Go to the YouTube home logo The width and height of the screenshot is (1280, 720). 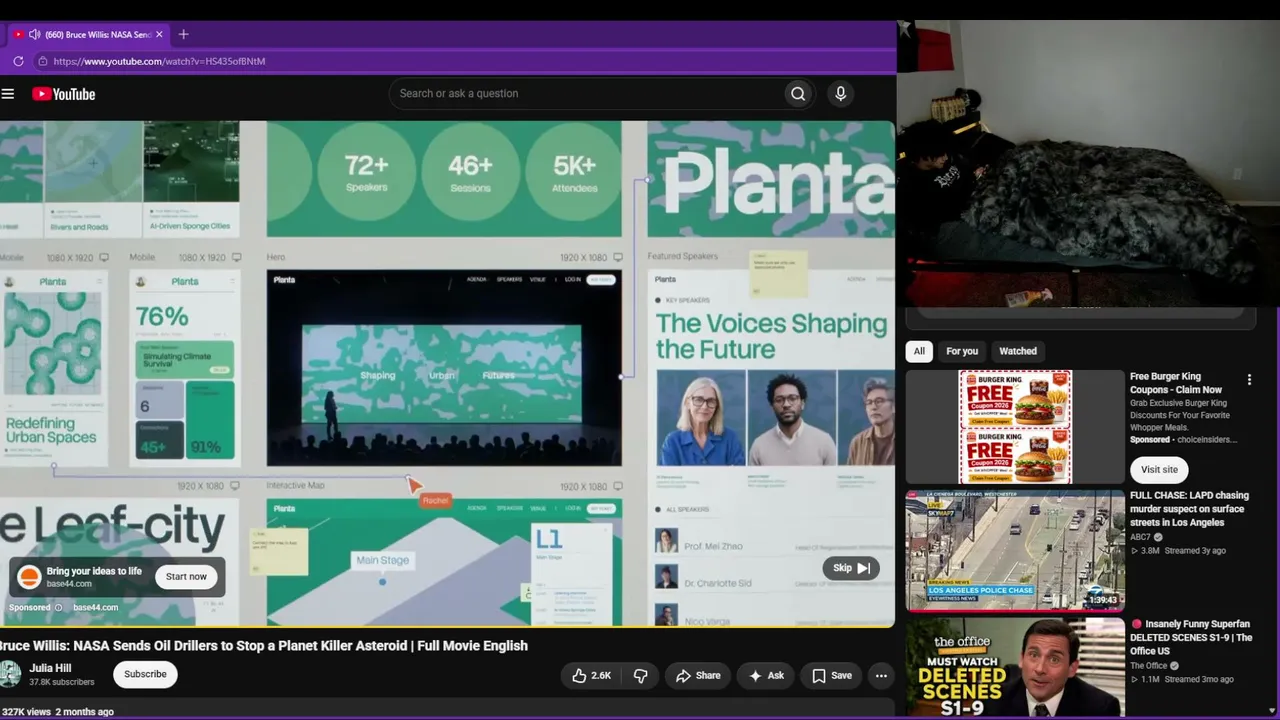(x=63, y=94)
